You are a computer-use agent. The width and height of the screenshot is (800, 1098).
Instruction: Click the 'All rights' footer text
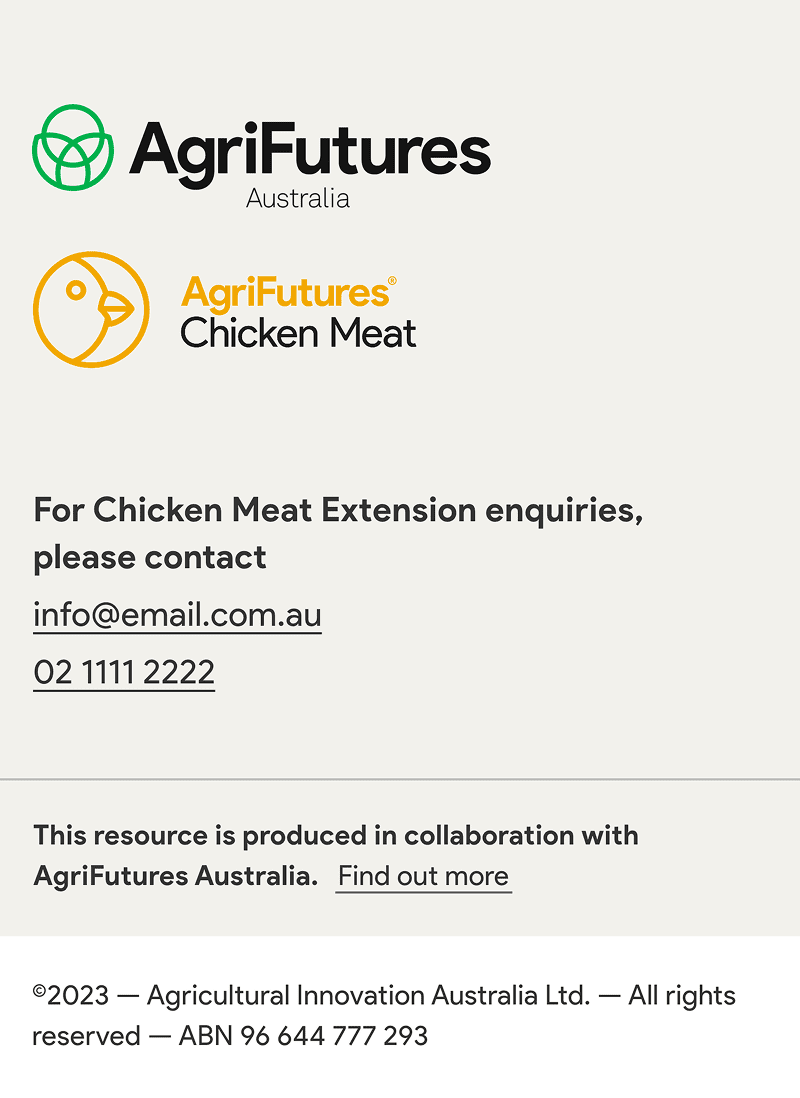point(682,996)
